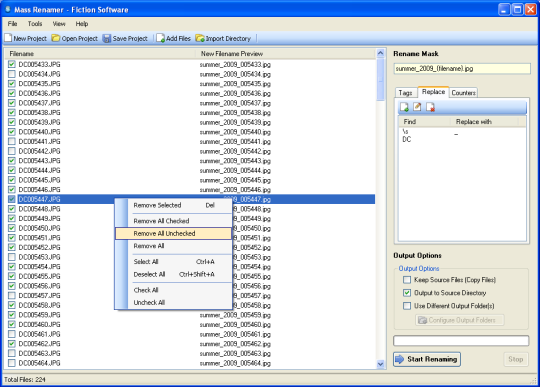
Task: Open the File menu
Action: [x=12, y=24]
